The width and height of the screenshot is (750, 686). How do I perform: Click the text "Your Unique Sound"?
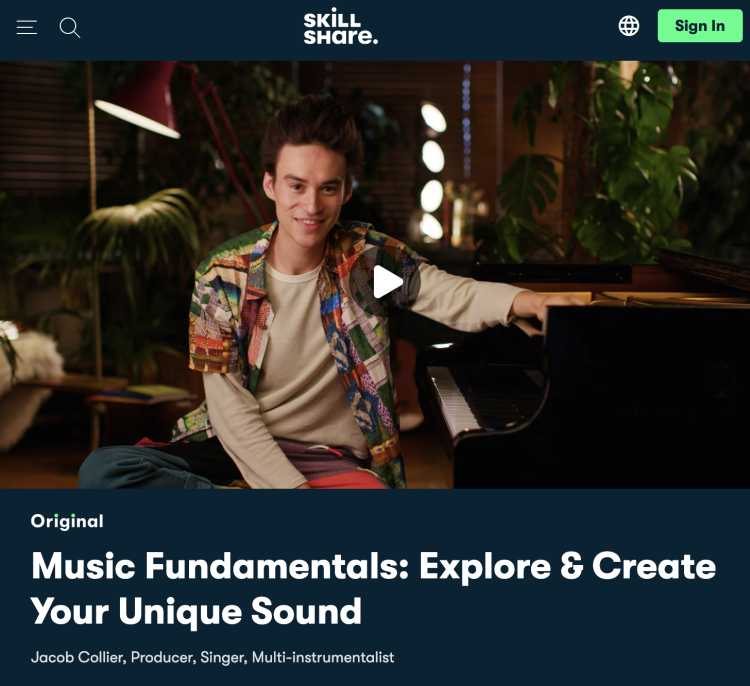(x=196, y=611)
